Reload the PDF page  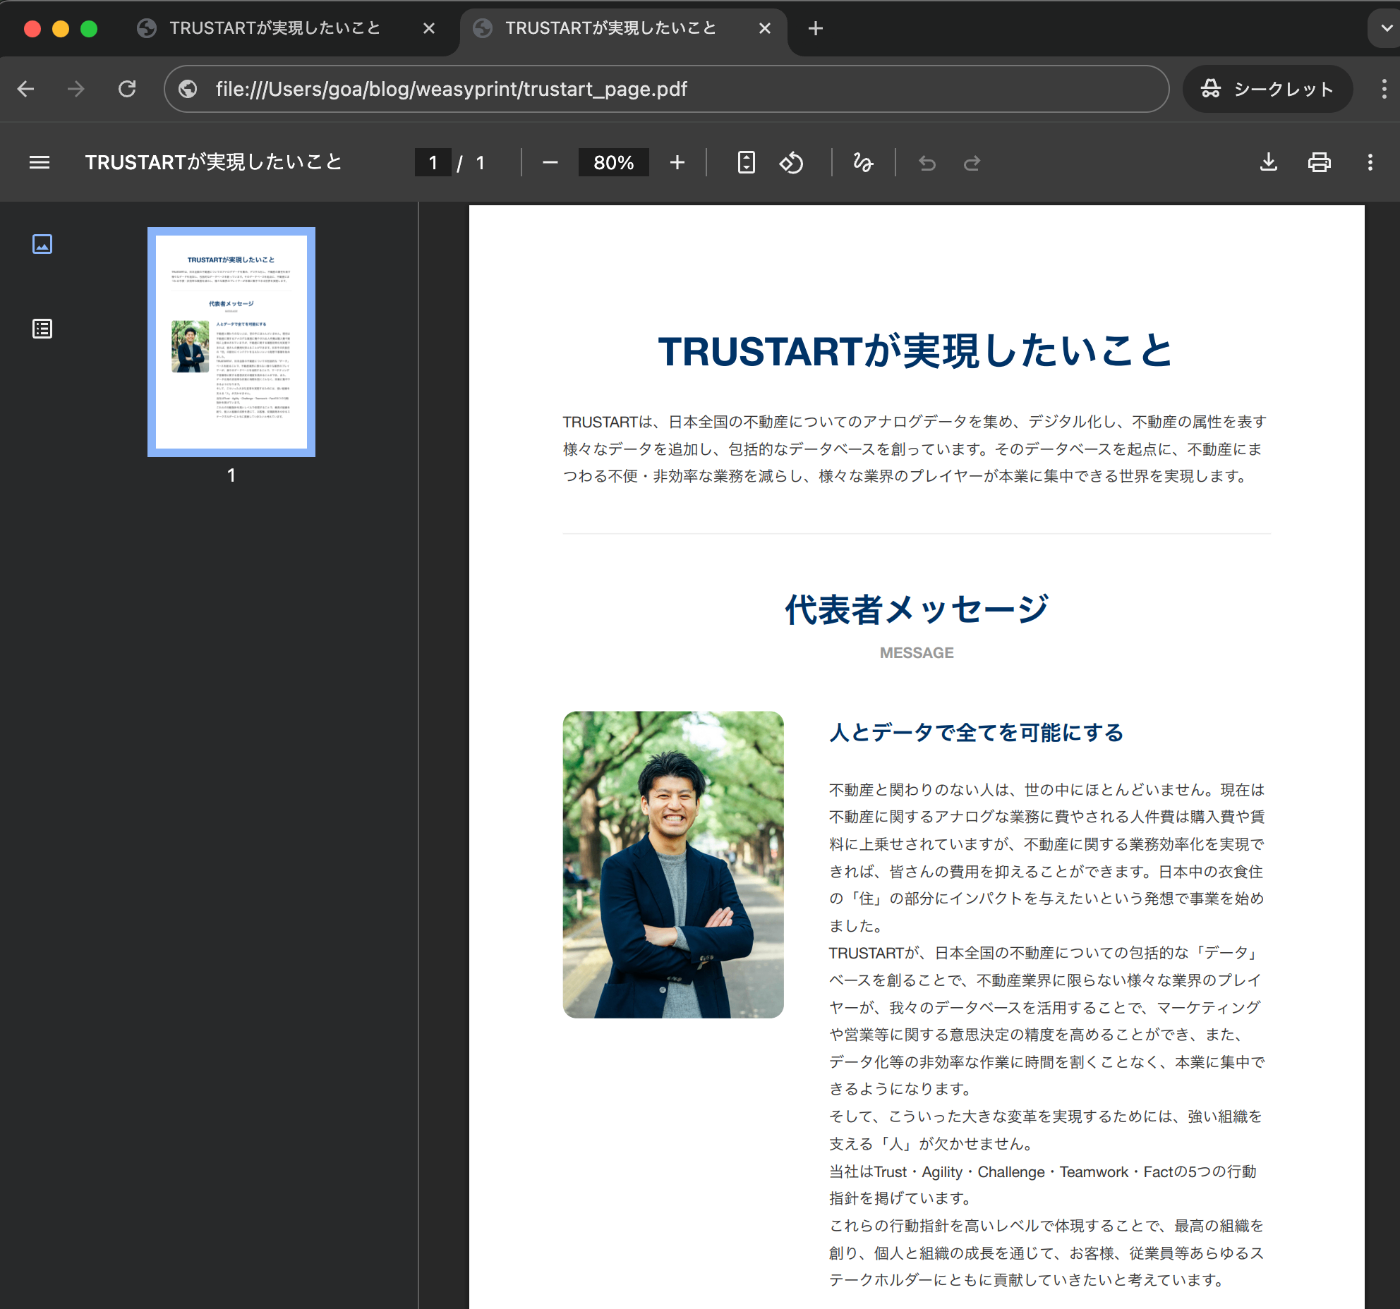point(127,89)
